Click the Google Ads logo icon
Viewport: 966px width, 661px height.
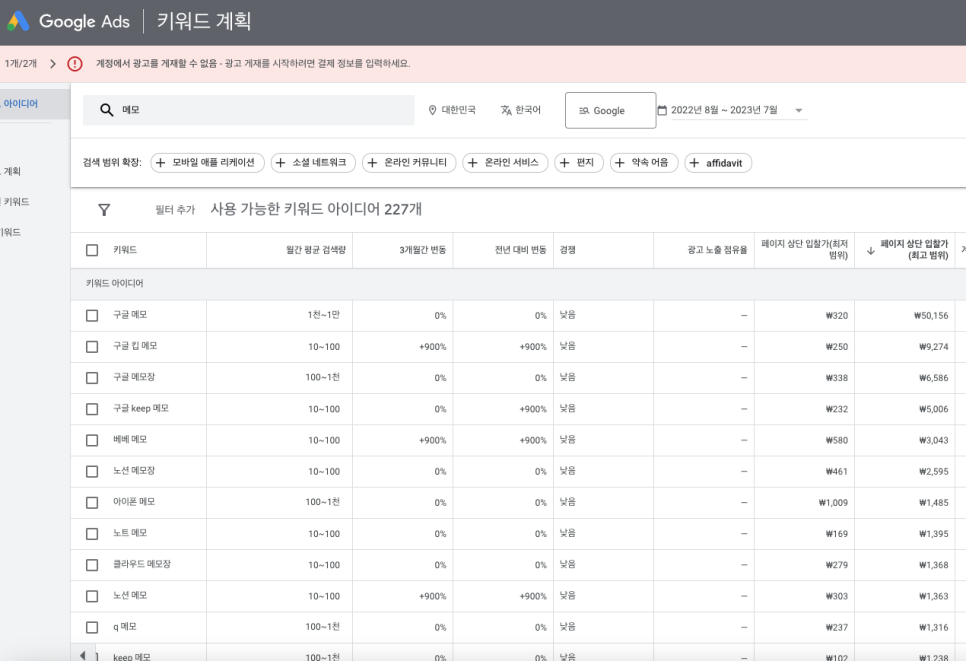(x=18, y=21)
